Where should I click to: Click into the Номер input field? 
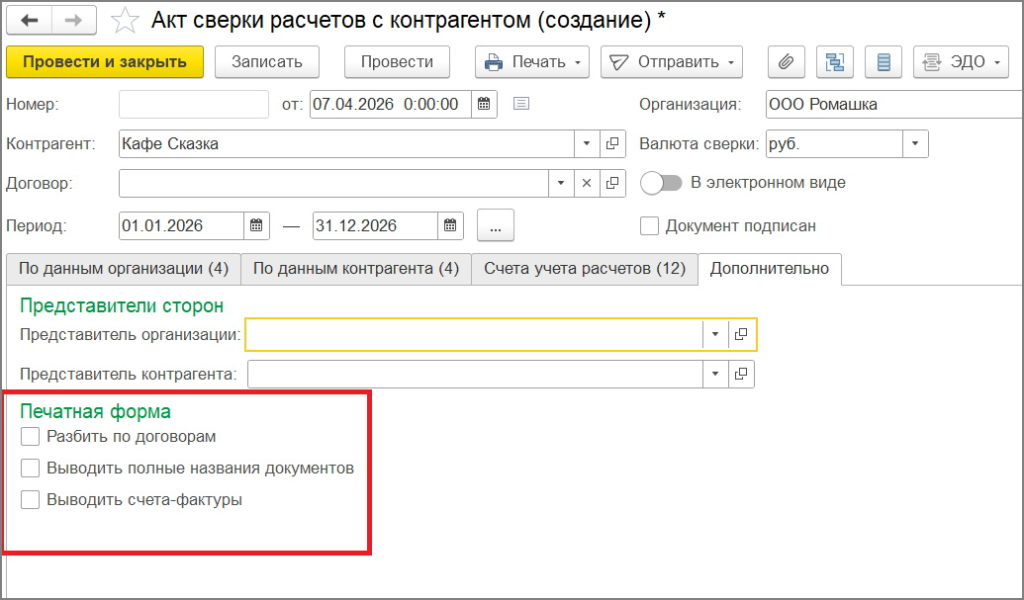point(193,104)
